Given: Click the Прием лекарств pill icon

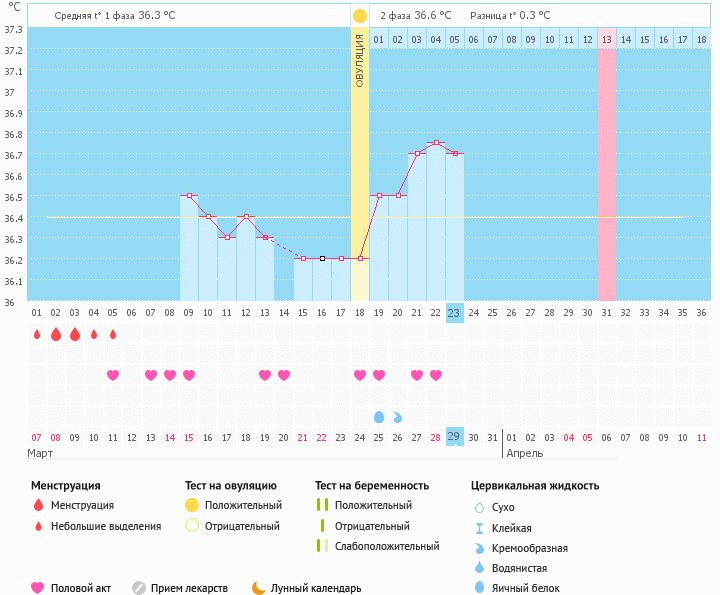Looking at the screenshot, I should coord(139,588).
